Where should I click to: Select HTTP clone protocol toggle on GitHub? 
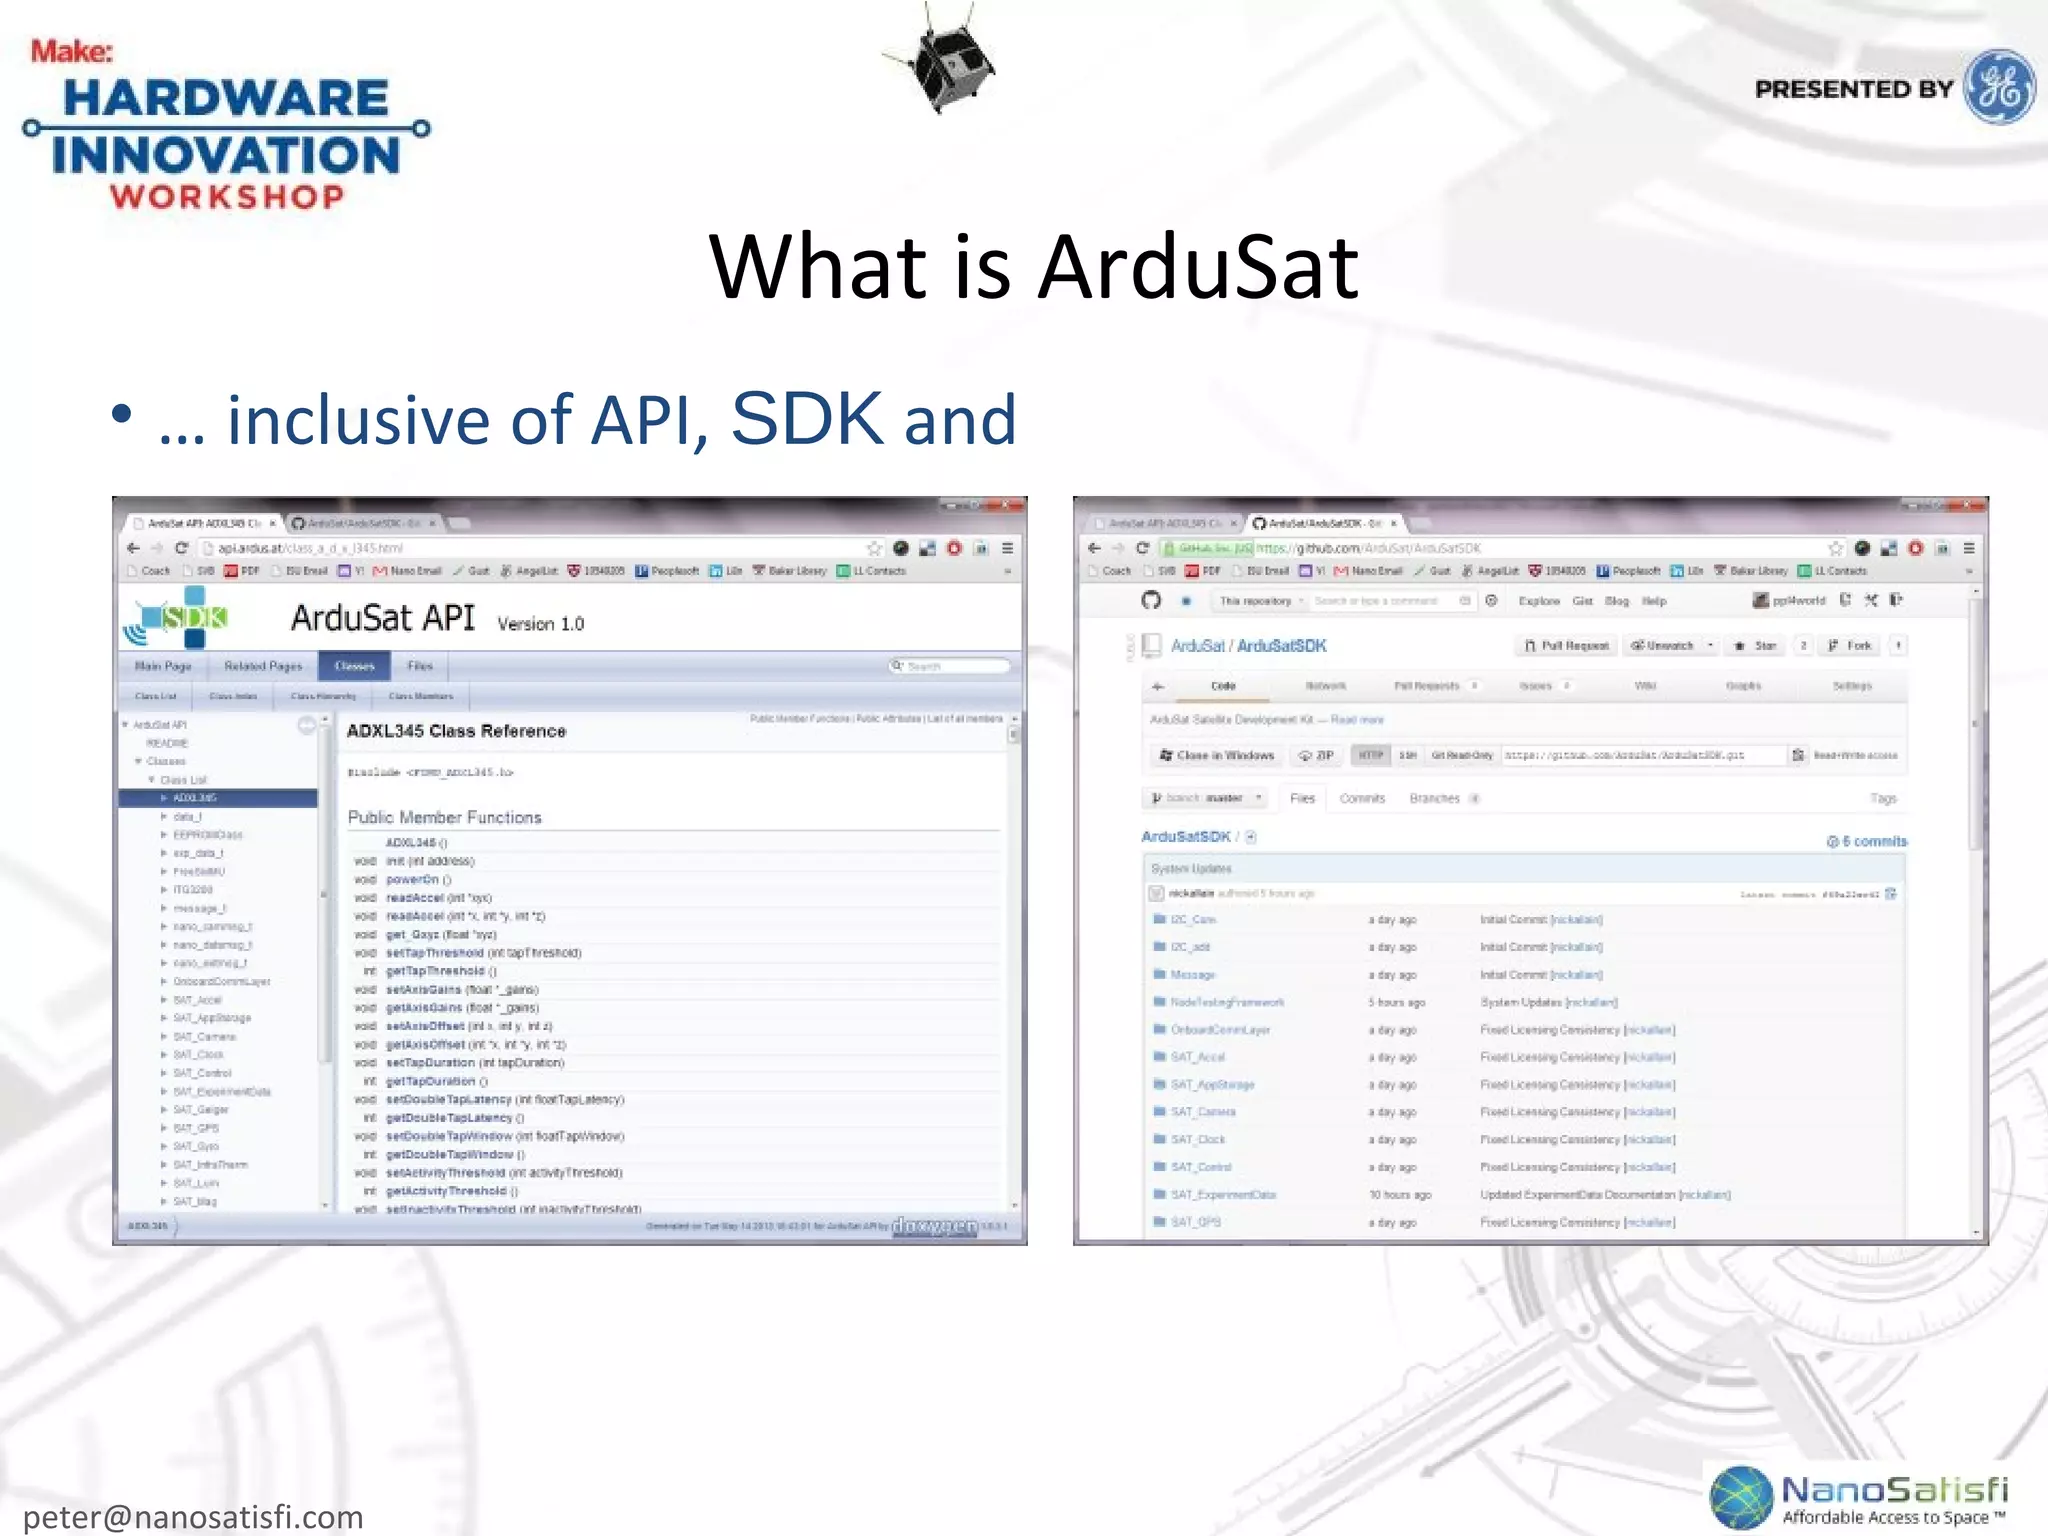click(1371, 755)
